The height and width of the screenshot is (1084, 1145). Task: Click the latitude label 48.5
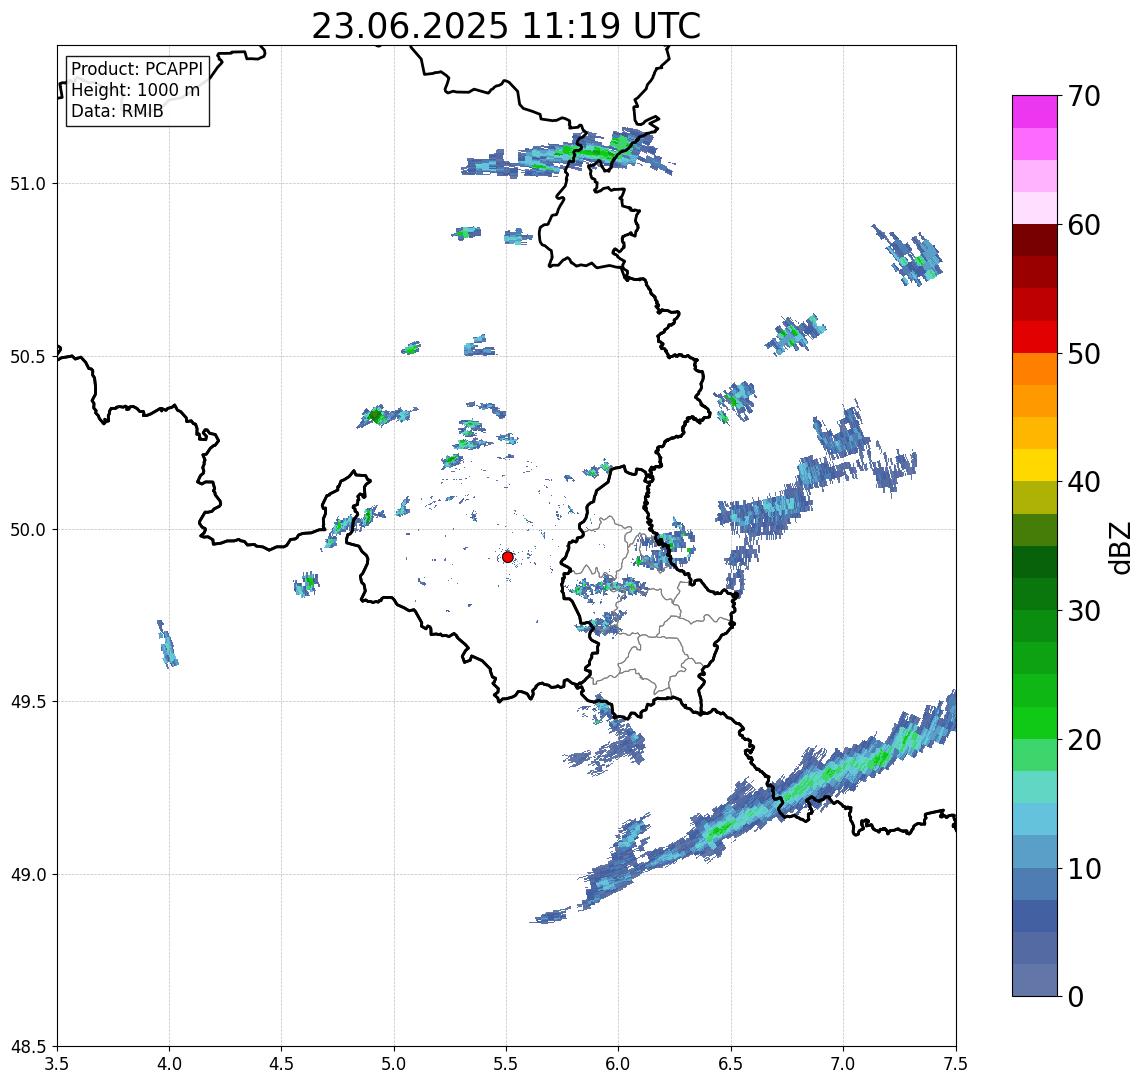(28, 1047)
